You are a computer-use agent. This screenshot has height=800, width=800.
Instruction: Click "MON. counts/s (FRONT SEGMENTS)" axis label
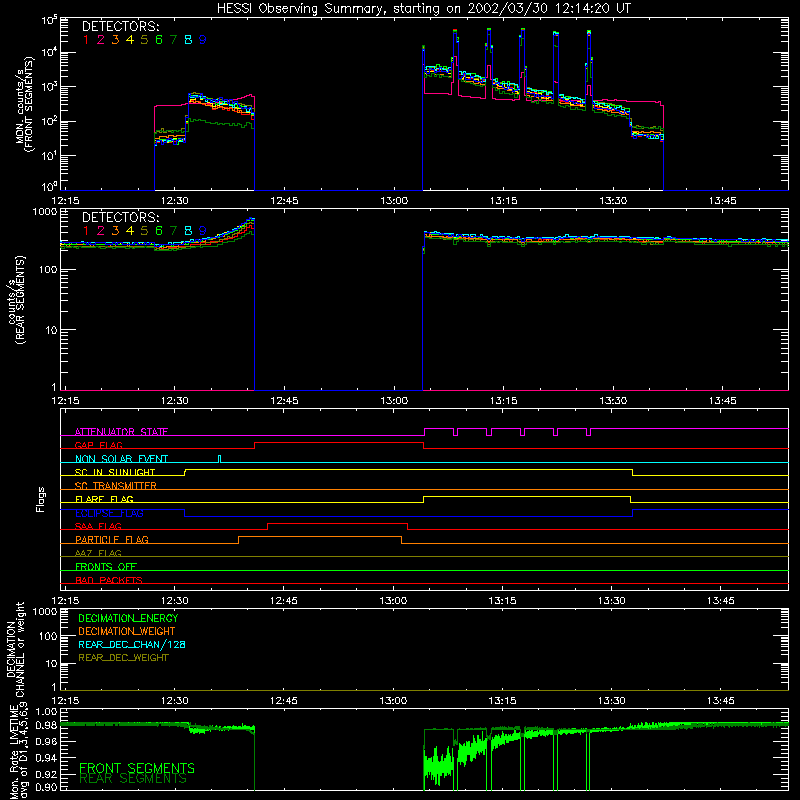[x=25, y=105]
